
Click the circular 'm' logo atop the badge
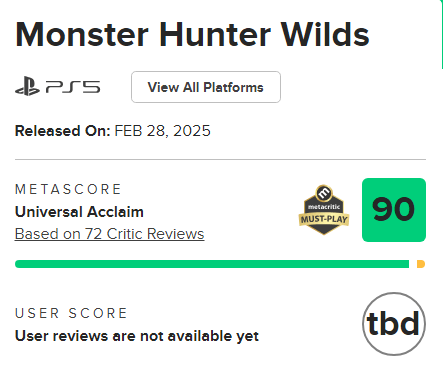pyautogui.click(x=324, y=193)
